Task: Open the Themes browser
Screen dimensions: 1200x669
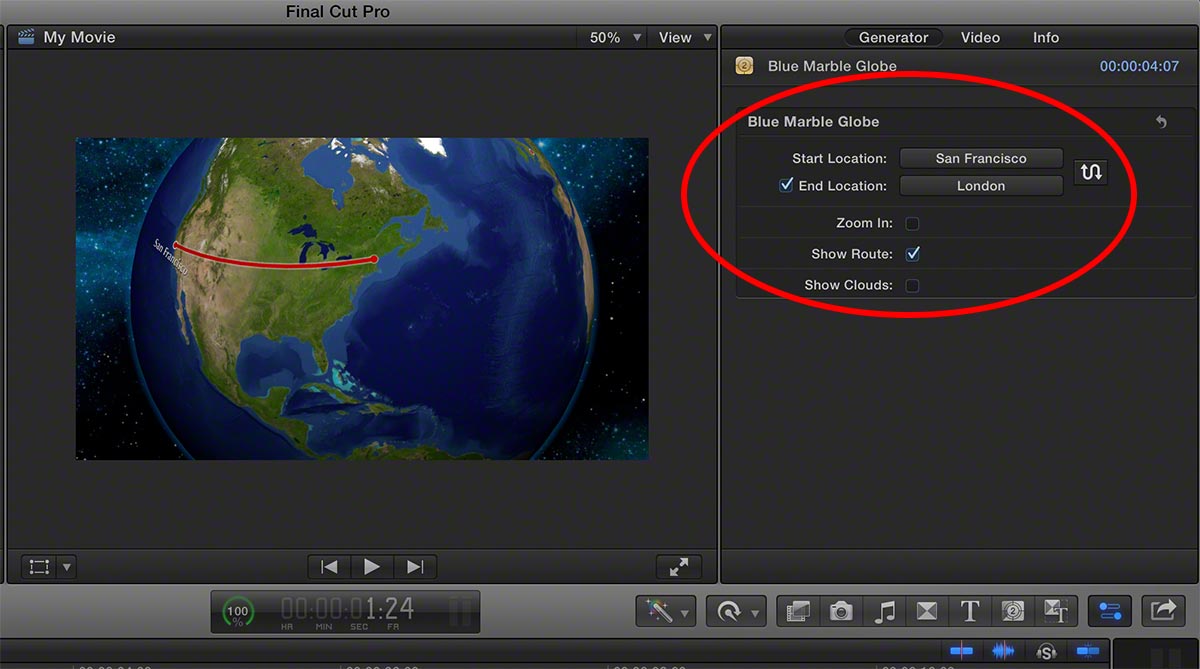Action: tap(1055, 612)
